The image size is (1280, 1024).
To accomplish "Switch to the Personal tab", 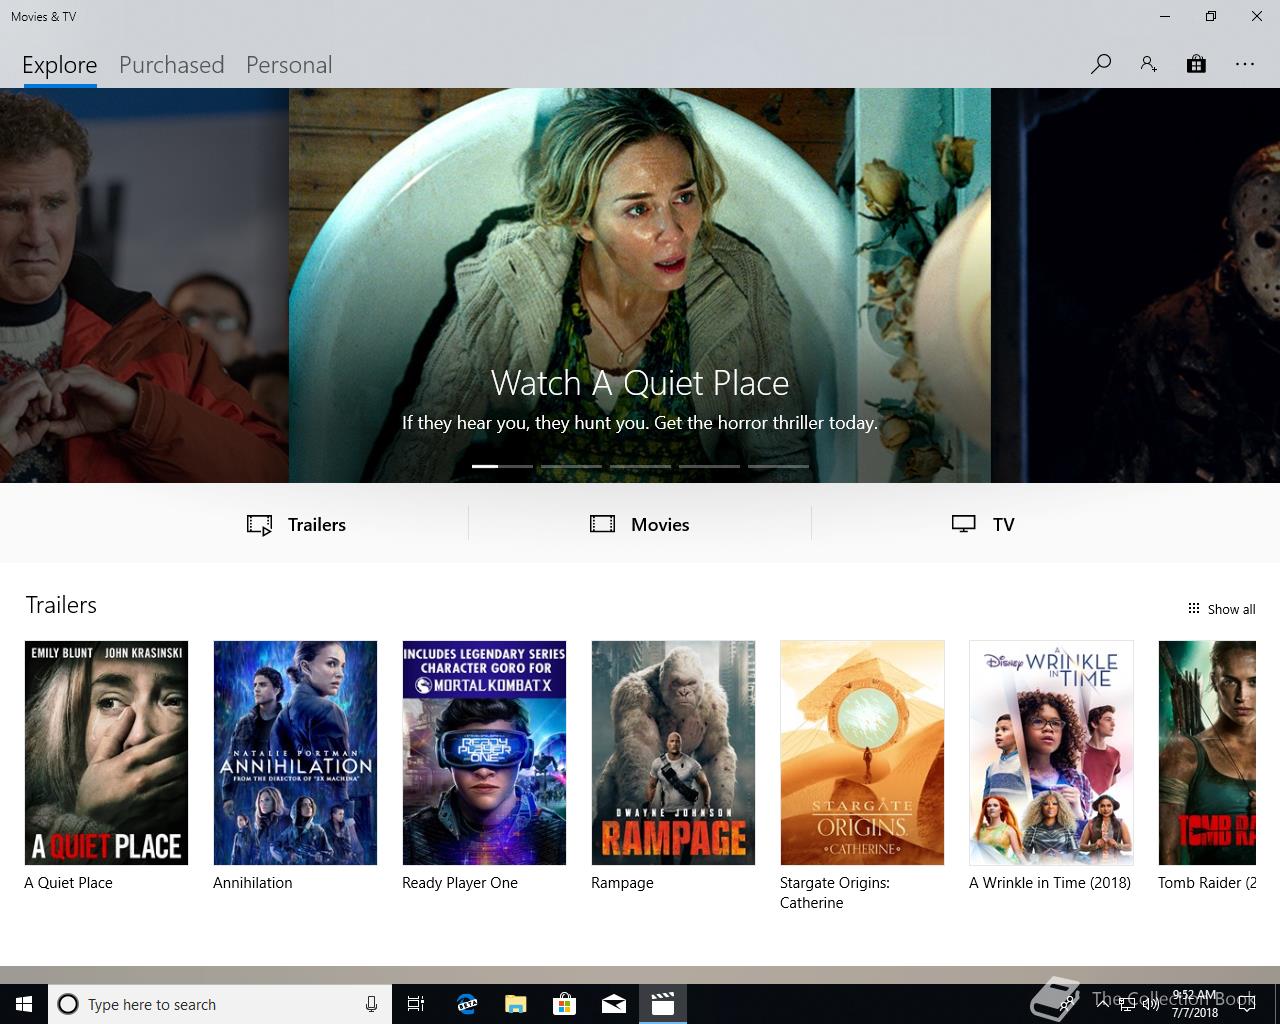I will [x=289, y=65].
